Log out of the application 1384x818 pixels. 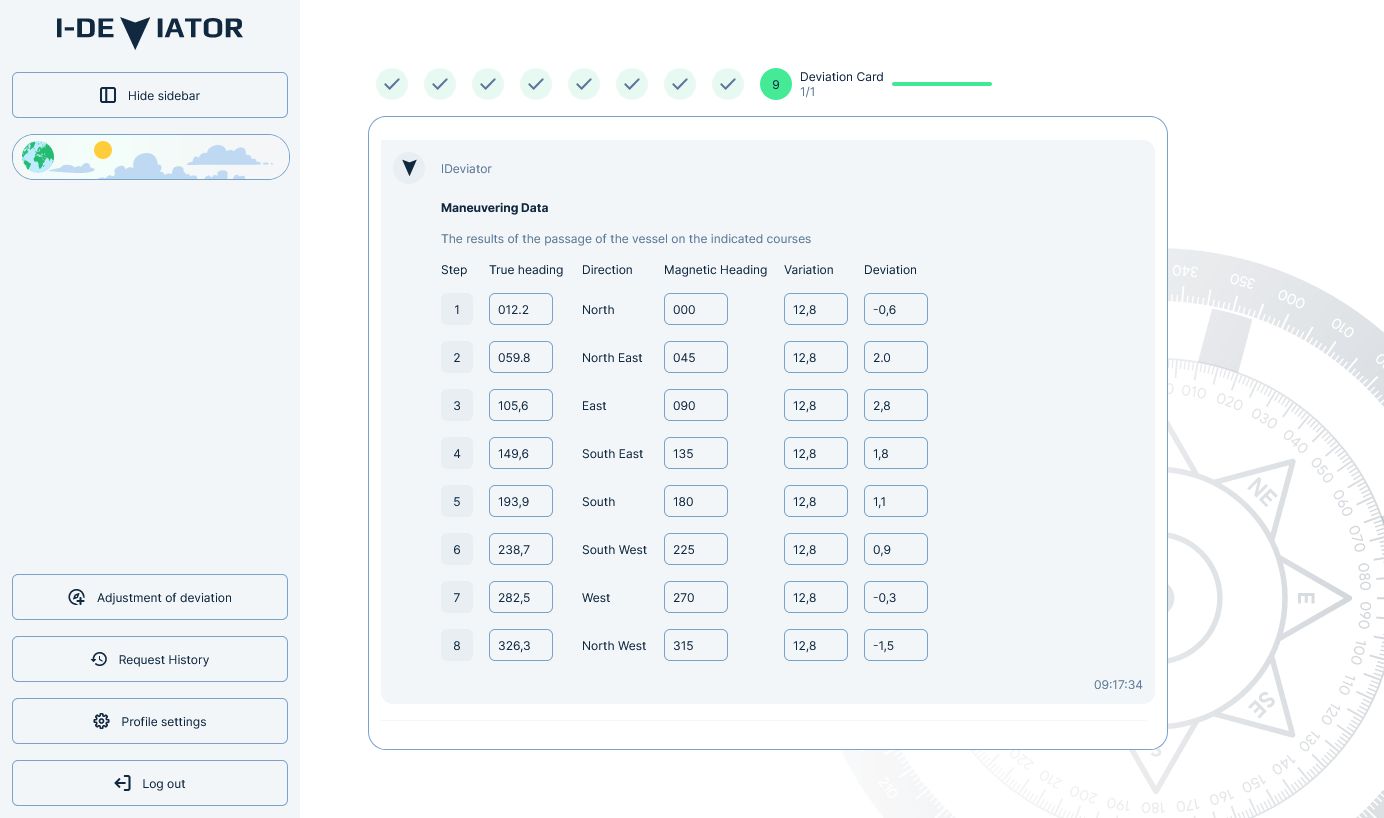pyautogui.click(x=150, y=783)
